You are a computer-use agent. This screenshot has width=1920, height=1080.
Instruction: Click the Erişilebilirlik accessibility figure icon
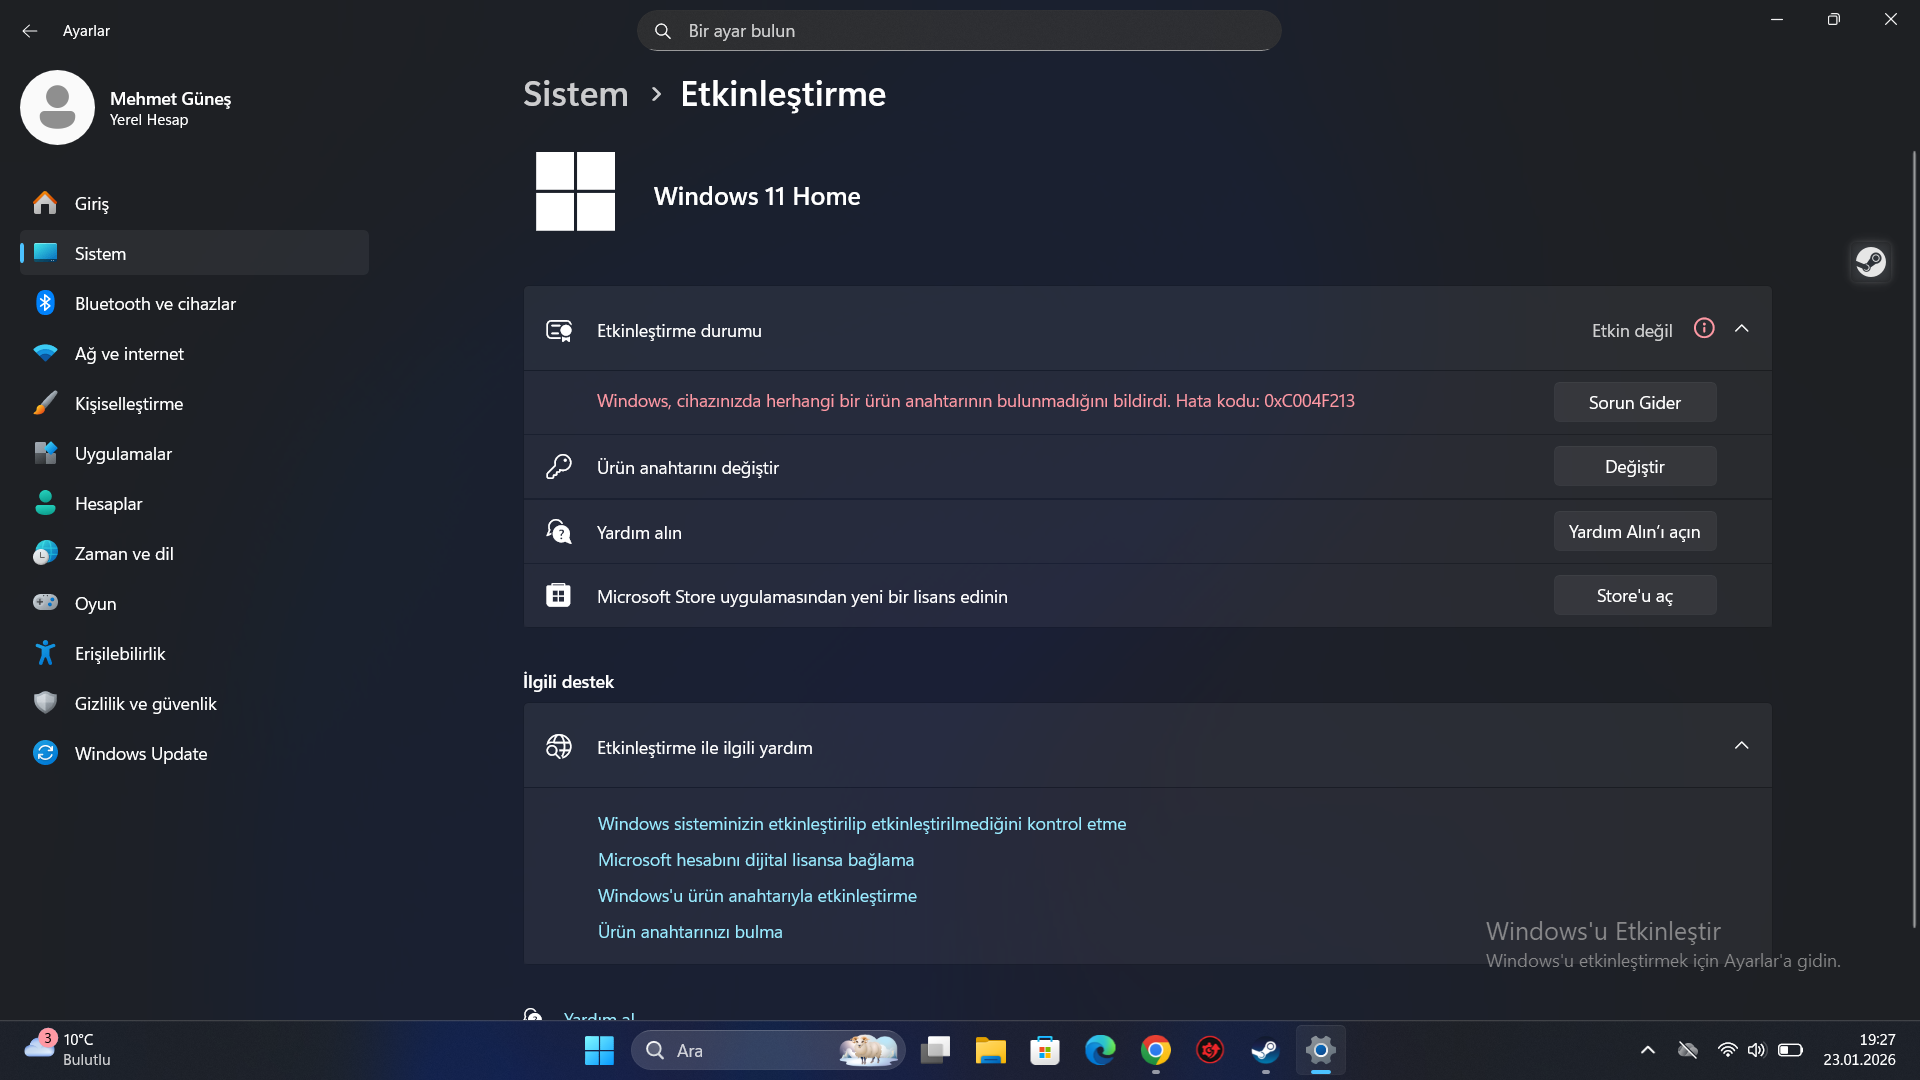point(45,653)
